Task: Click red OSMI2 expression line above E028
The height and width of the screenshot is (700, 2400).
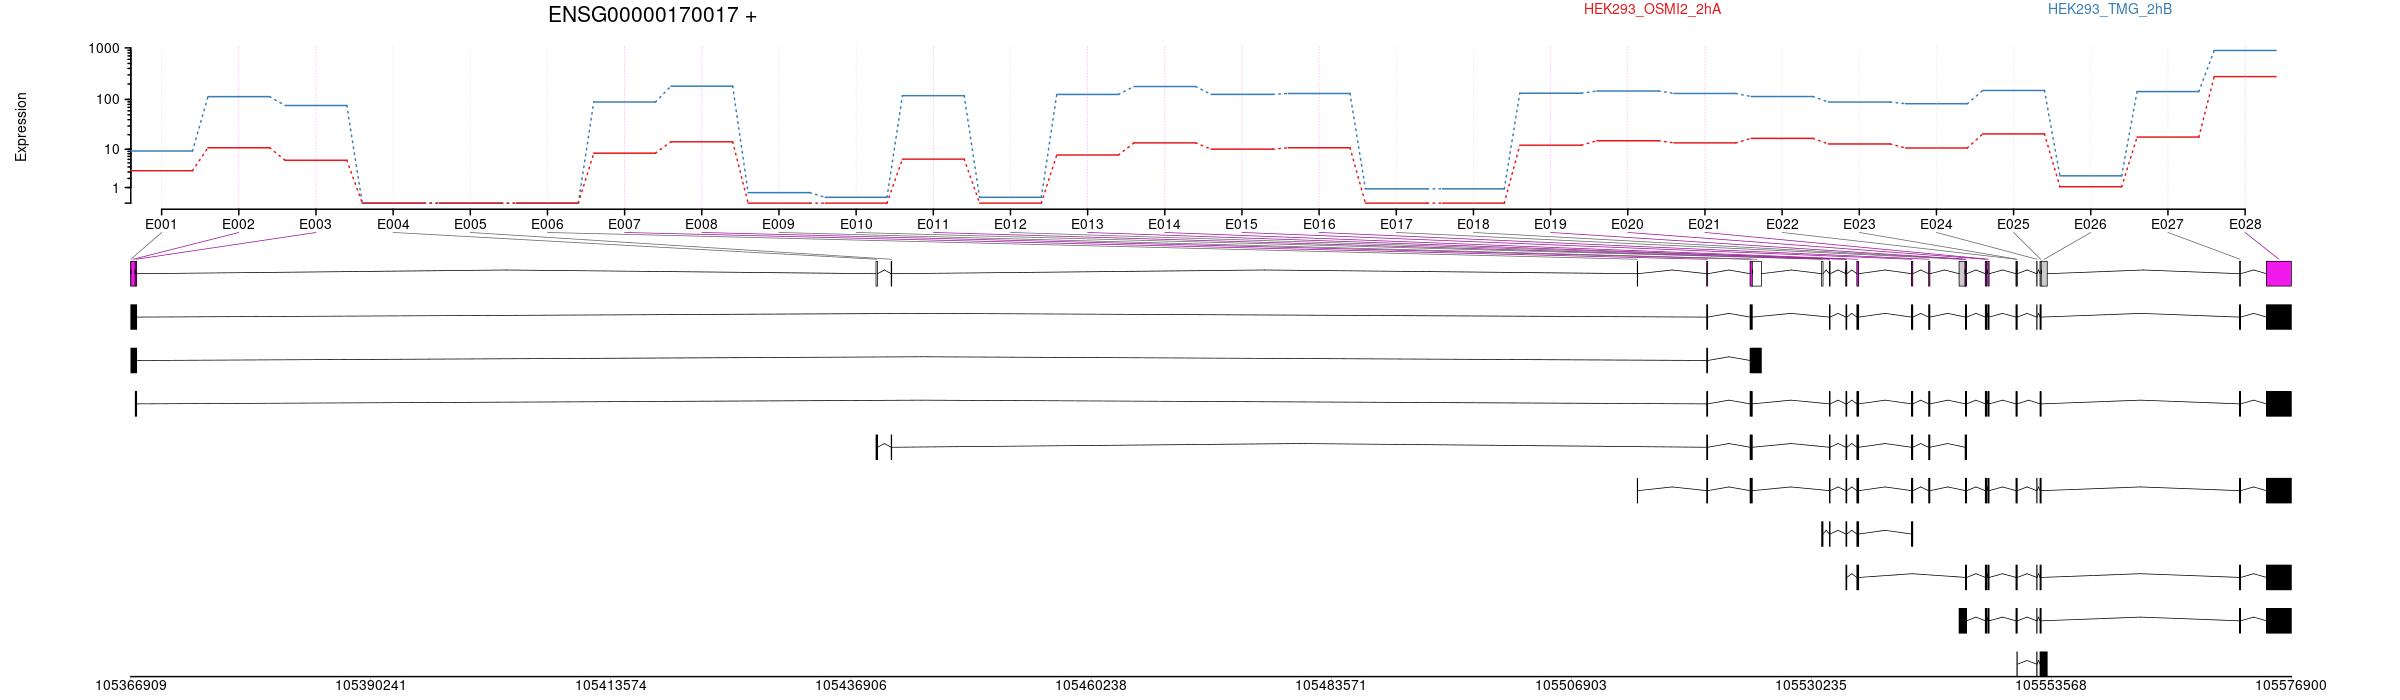Action: pyautogui.click(x=2244, y=77)
